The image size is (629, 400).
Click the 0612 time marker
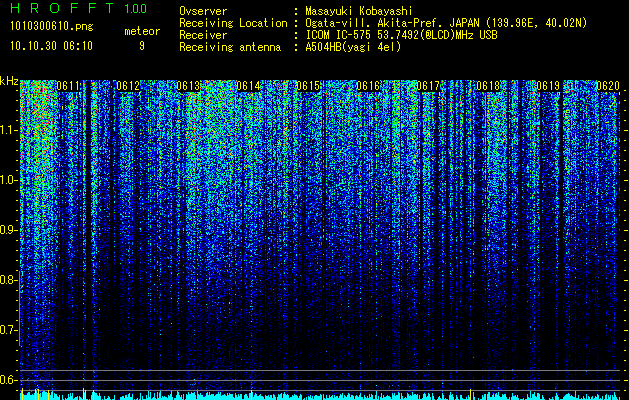coord(128,86)
